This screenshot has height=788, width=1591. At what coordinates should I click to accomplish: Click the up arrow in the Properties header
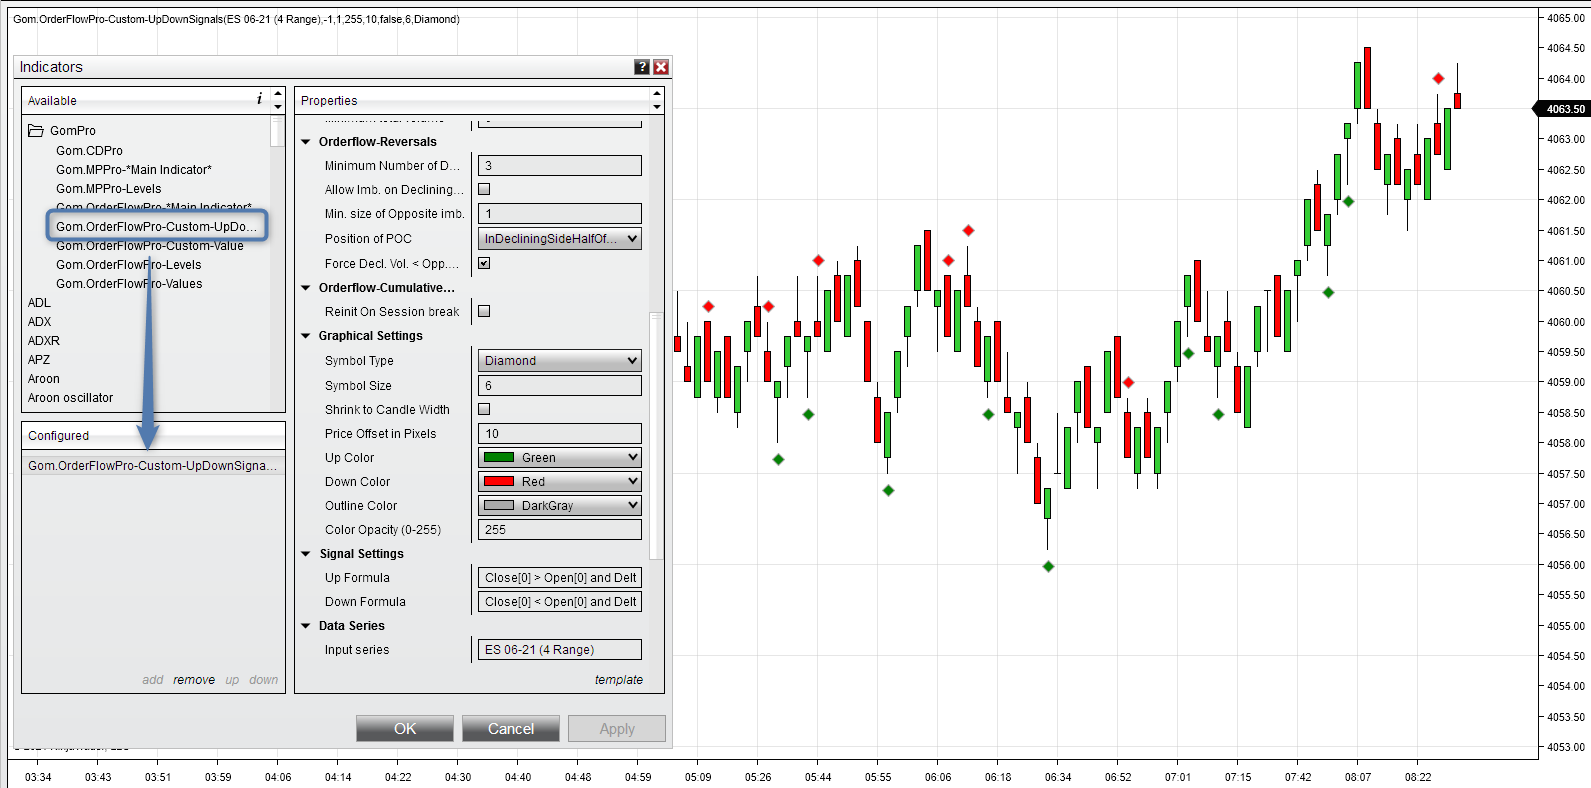pos(657,94)
